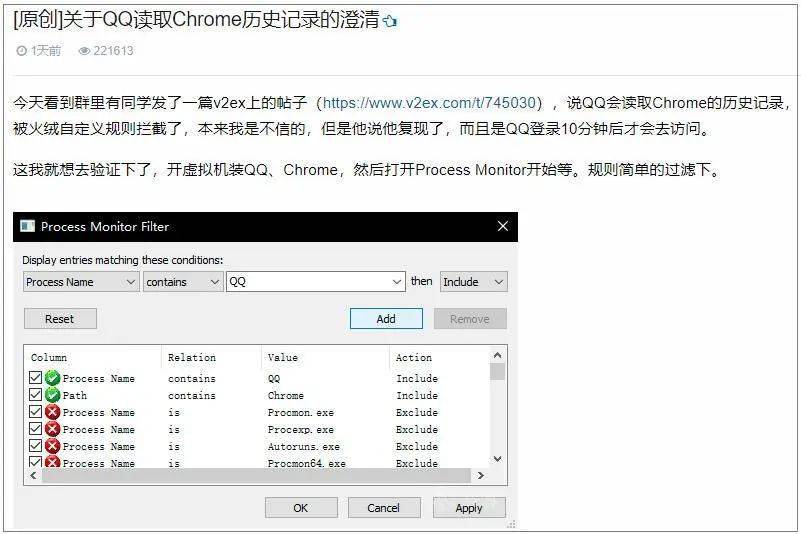The image size is (801, 534).
Task: Close the Process Monitor Filter dialog
Action: [x=503, y=226]
